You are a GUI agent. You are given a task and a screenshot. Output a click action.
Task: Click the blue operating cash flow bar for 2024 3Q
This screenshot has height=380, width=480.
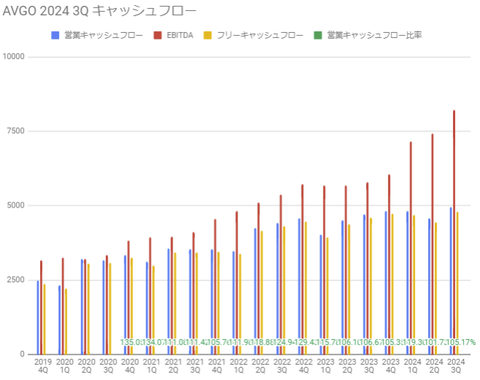pos(451,281)
